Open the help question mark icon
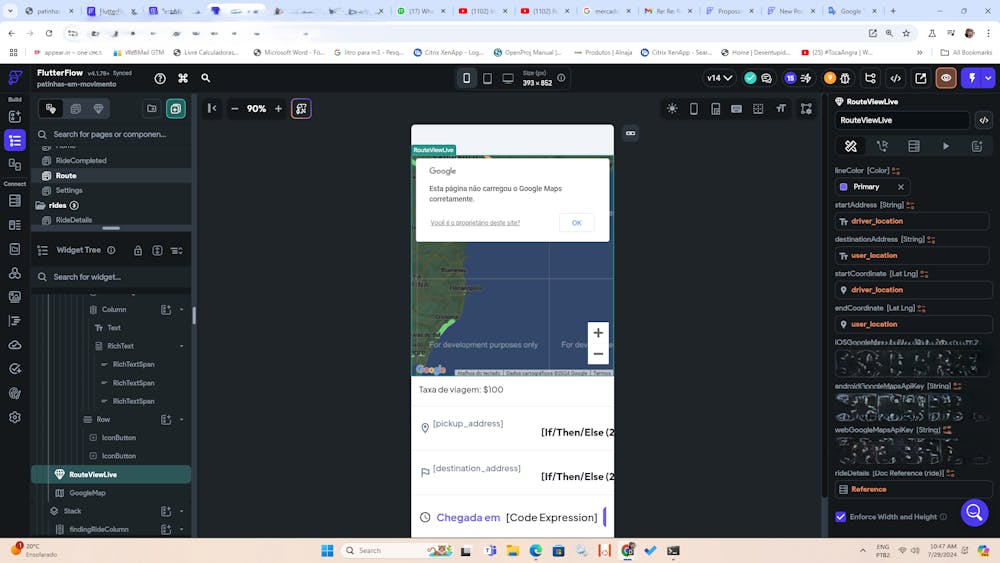 coord(160,78)
